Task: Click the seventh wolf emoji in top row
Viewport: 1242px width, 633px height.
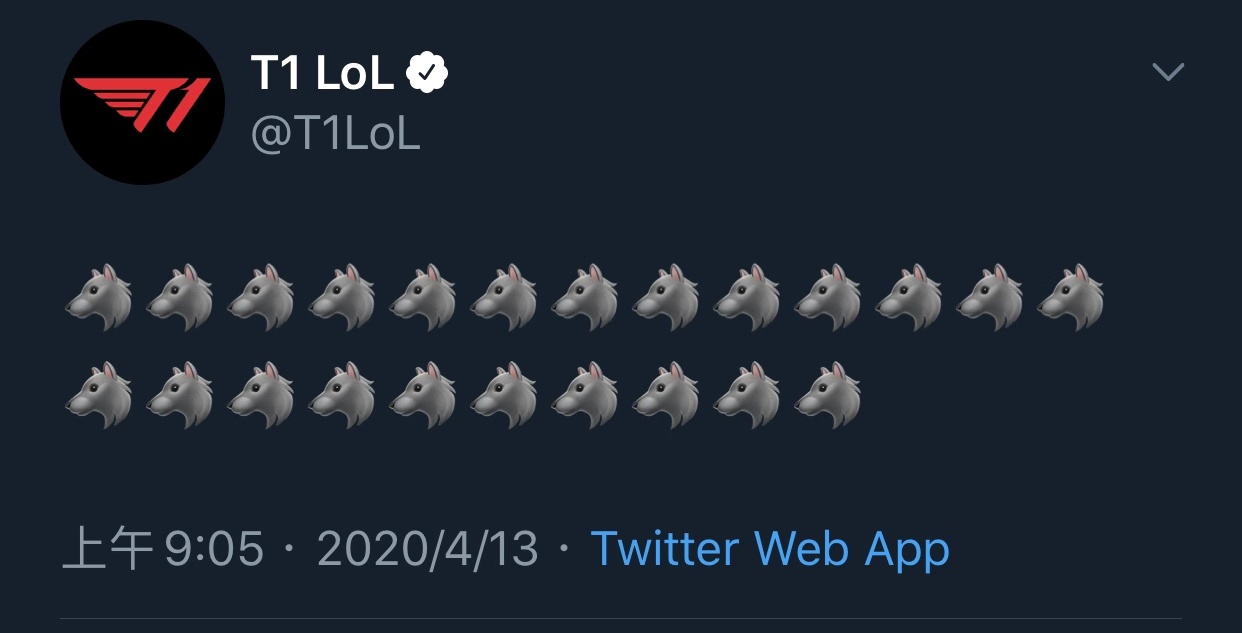Action: [585, 298]
